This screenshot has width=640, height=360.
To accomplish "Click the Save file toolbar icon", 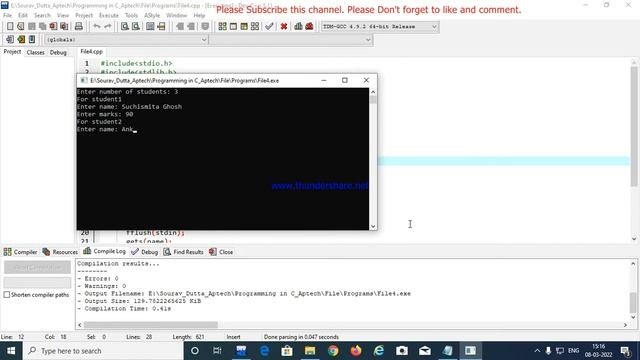I will coord(31,27).
